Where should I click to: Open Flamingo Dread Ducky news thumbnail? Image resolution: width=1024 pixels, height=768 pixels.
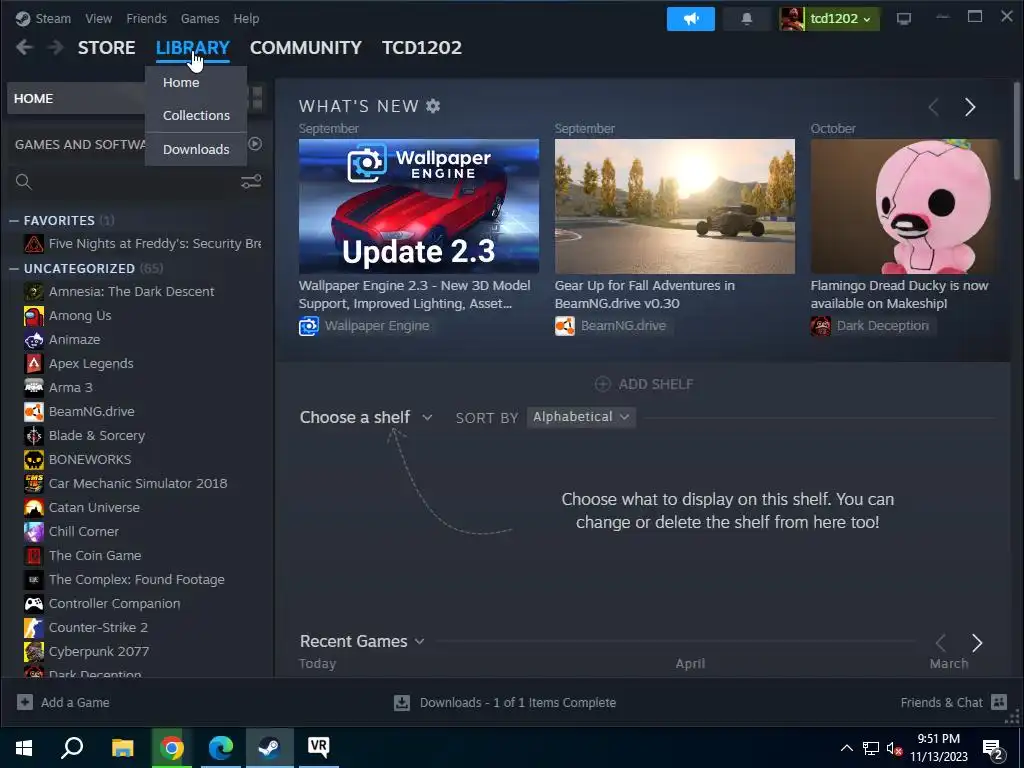tap(904, 206)
